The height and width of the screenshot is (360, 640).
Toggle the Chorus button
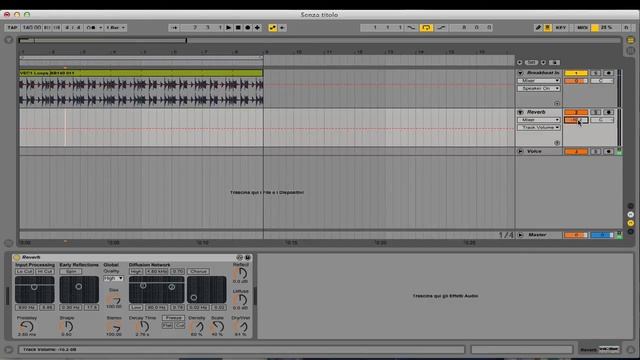point(198,271)
